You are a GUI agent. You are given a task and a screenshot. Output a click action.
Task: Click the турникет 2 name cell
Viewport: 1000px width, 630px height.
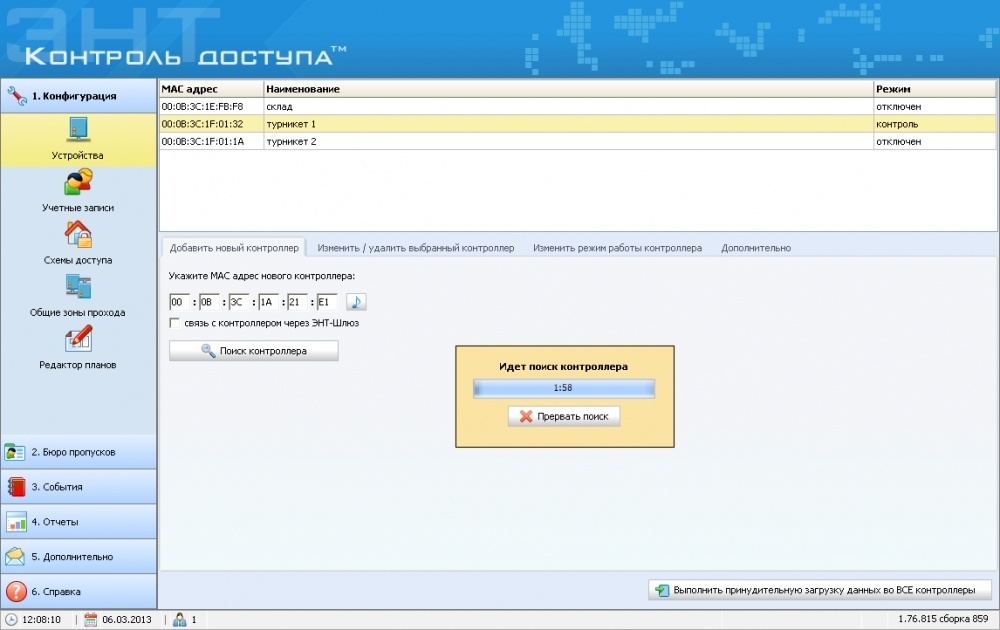(x=568, y=142)
